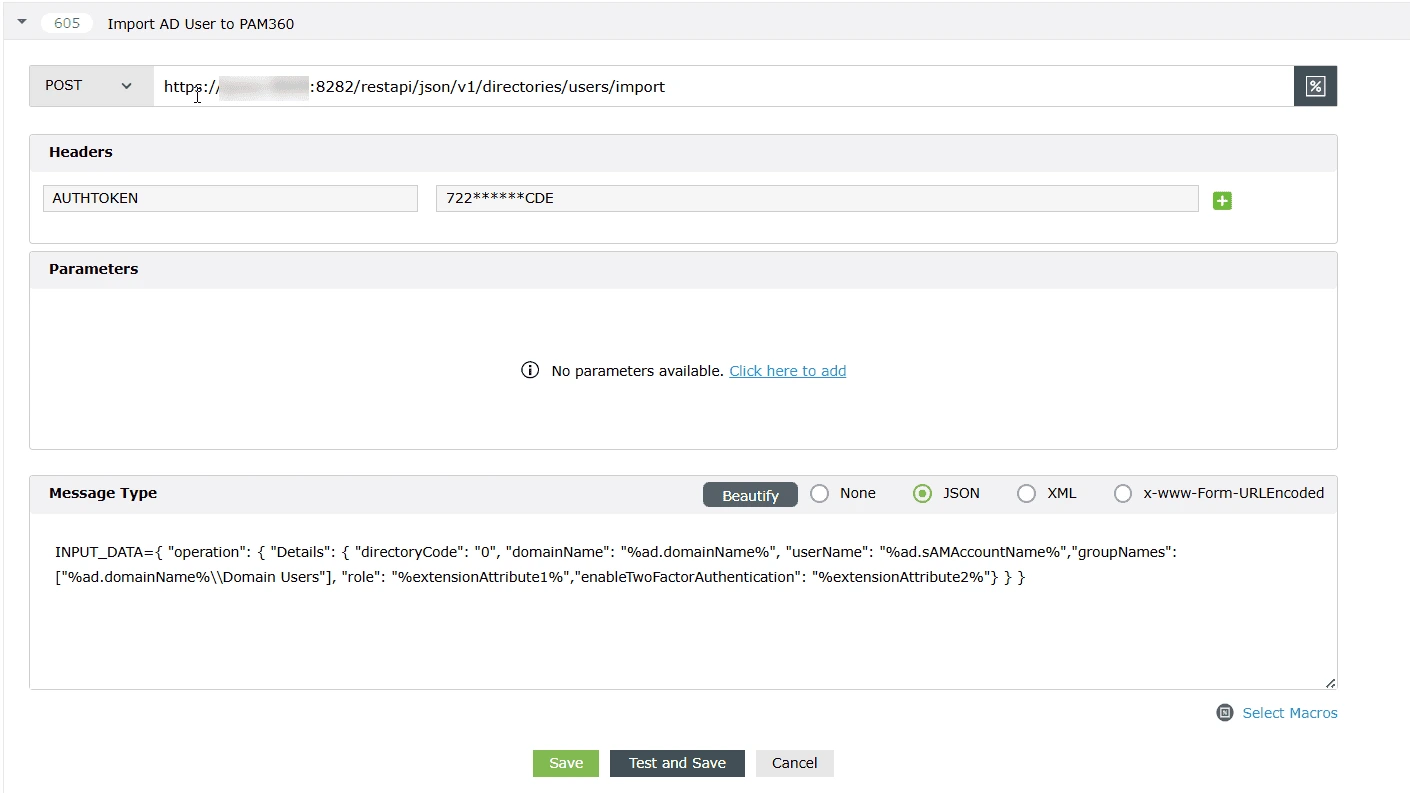Screen dimensions: 1410x793
Task: Click the Save button
Action: point(566,763)
